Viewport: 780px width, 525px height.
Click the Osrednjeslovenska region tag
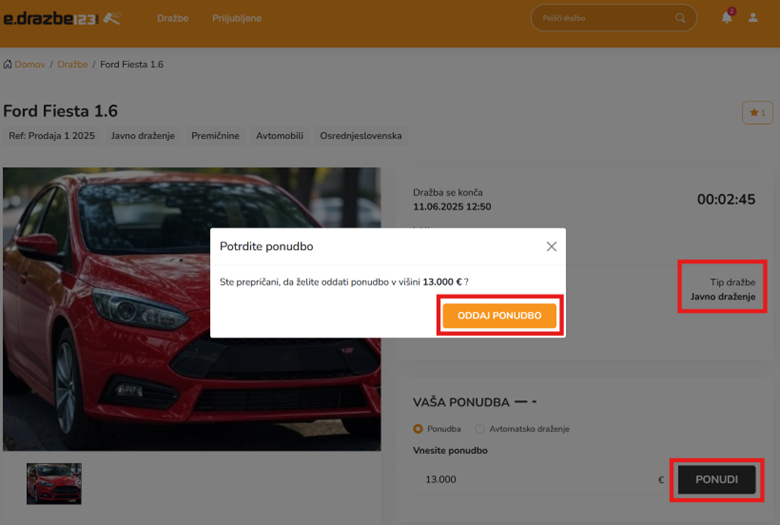click(x=360, y=136)
